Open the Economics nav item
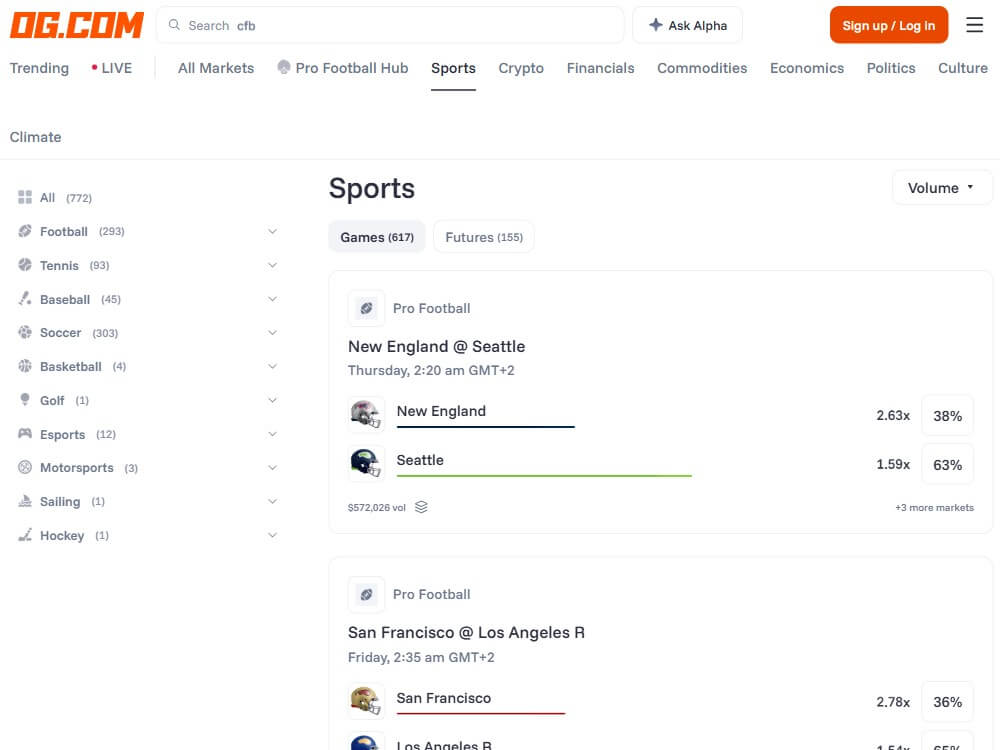The height and width of the screenshot is (750, 1000). pos(807,68)
